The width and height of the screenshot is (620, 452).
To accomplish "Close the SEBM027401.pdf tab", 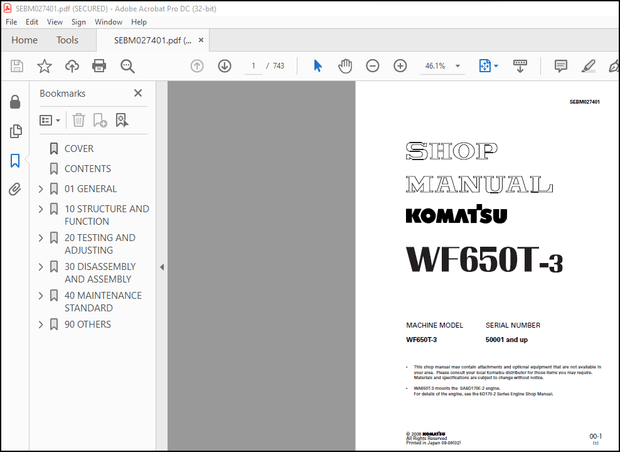I will pos(201,40).
